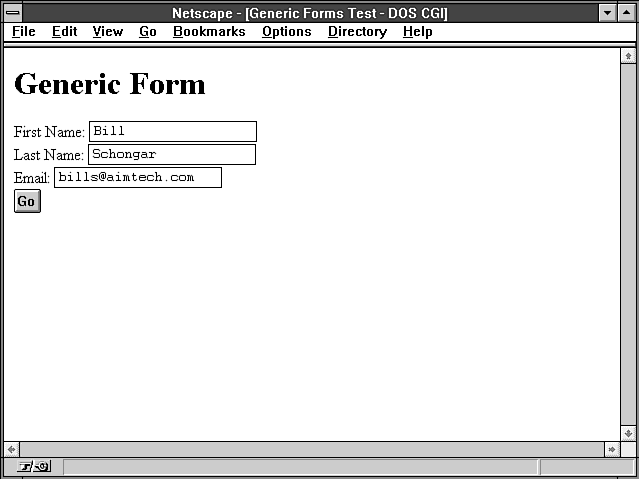Image resolution: width=639 pixels, height=479 pixels.
Task: Click the Email label text
Action: (x=31, y=178)
